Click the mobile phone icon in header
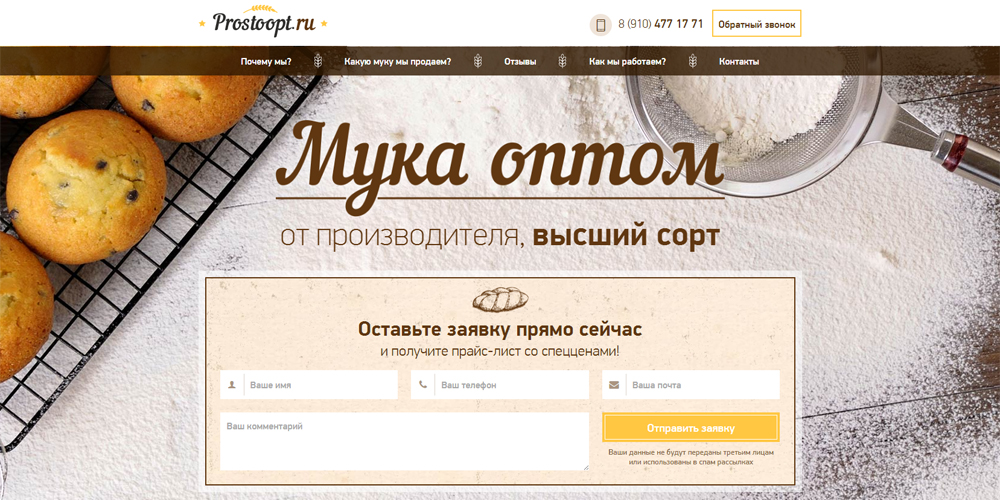Image resolution: width=1000 pixels, height=500 pixels. (x=601, y=25)
